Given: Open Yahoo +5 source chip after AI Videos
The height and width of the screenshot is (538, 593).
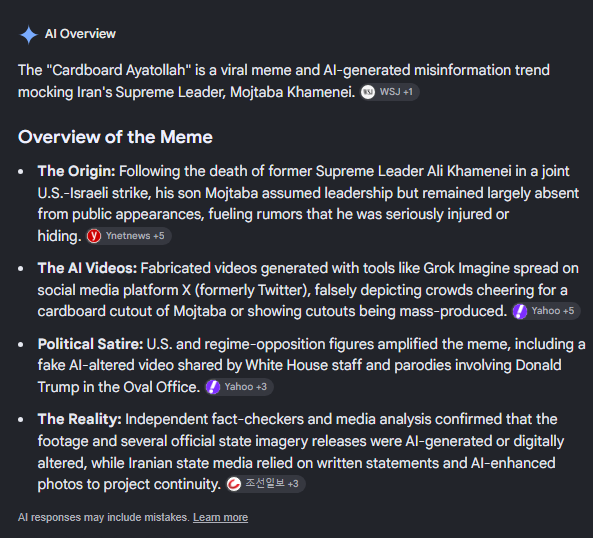Looking at the screenshot, I should coord(546,311).
